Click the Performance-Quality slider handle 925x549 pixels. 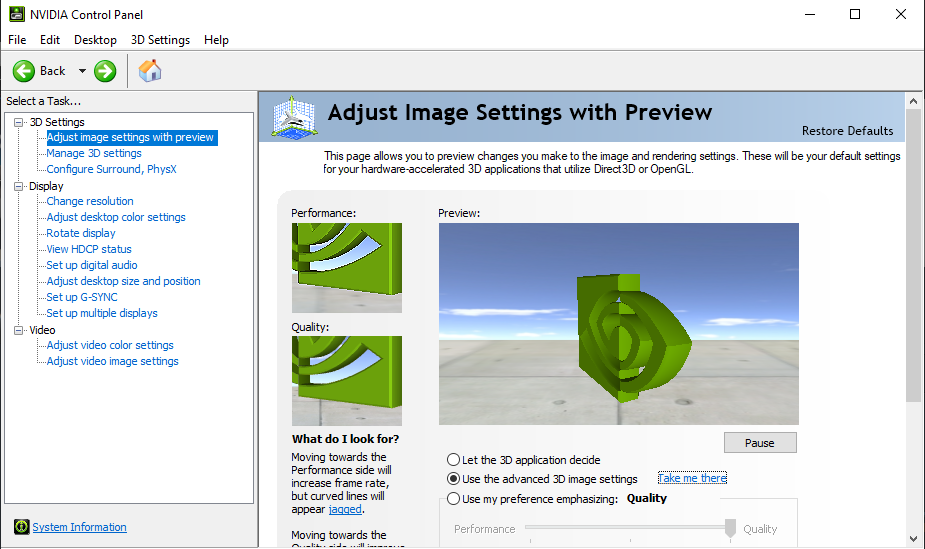[730, 528]
